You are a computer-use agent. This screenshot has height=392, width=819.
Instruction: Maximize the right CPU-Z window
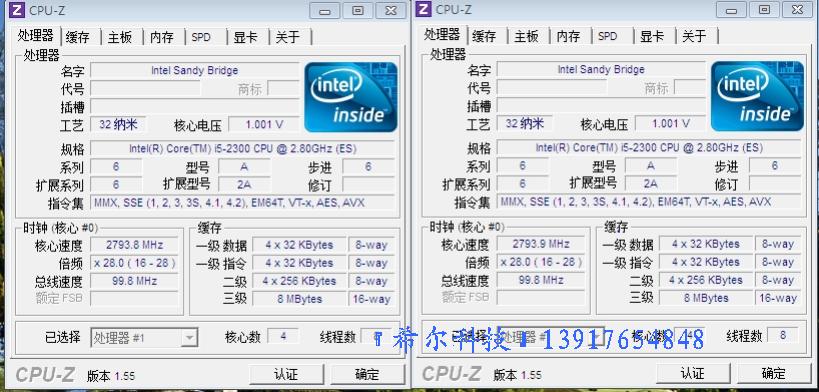764,9
